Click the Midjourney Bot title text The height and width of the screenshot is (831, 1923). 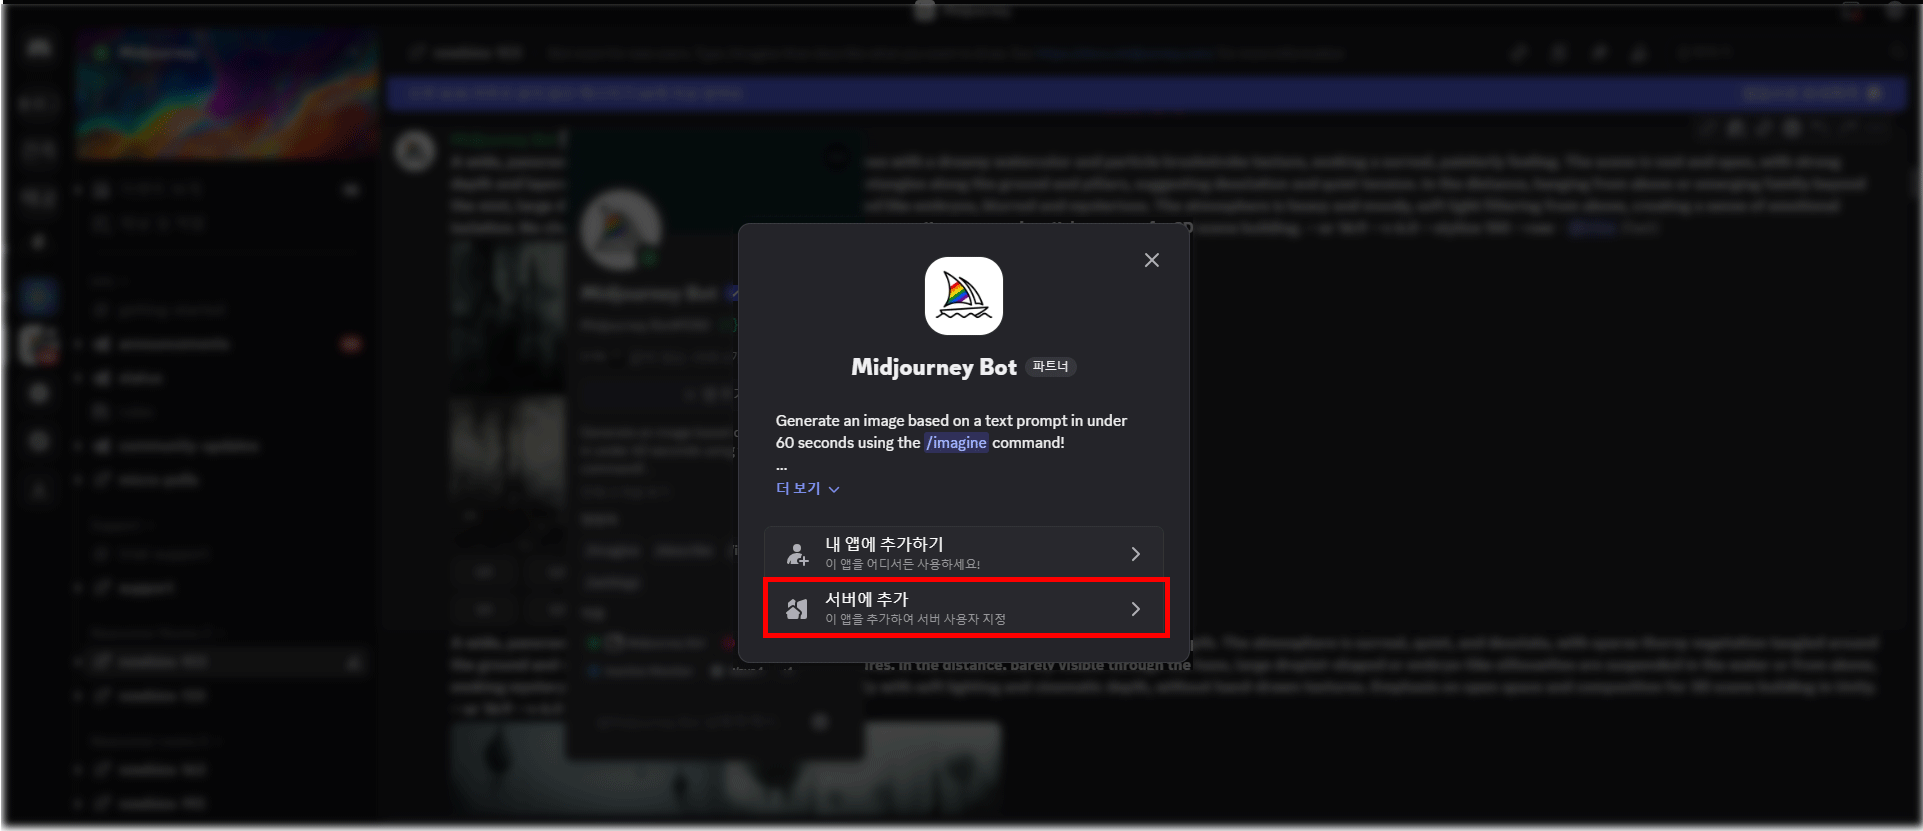tap(934, 367)
